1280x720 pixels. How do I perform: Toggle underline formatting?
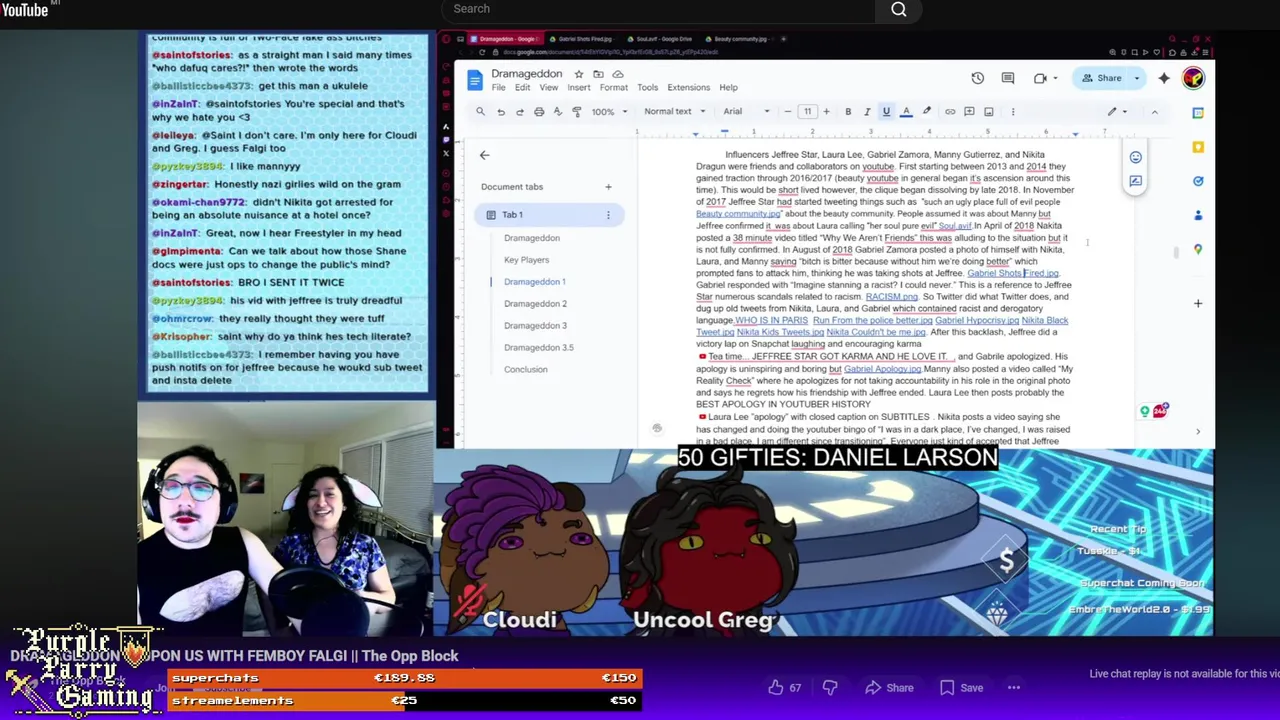pyautogui.click(x=886, y=112)
